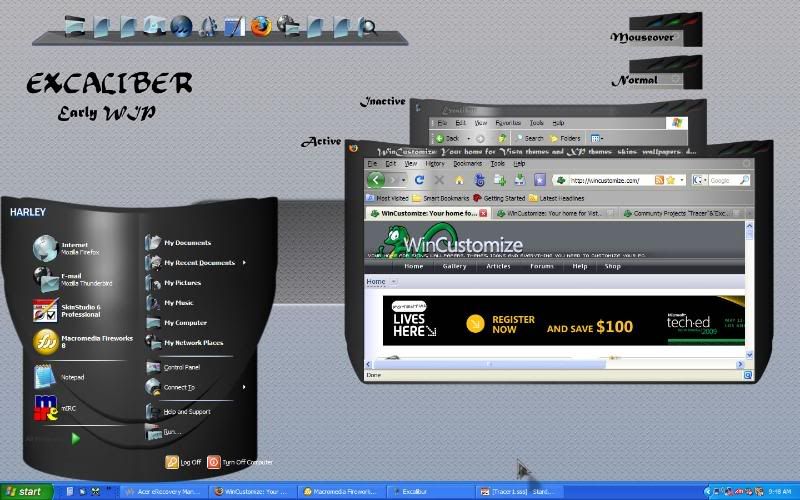Close the active WinCustomize tab
This screenshot has width=800, height=500.
483,213
